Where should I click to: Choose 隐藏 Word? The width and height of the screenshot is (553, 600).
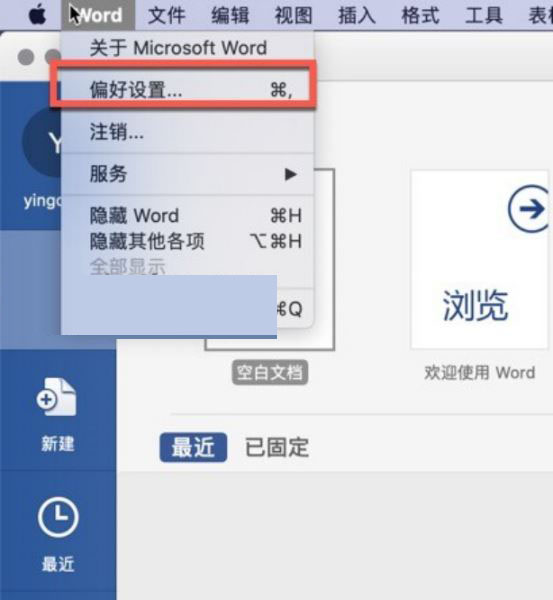(x=188, y=215)
